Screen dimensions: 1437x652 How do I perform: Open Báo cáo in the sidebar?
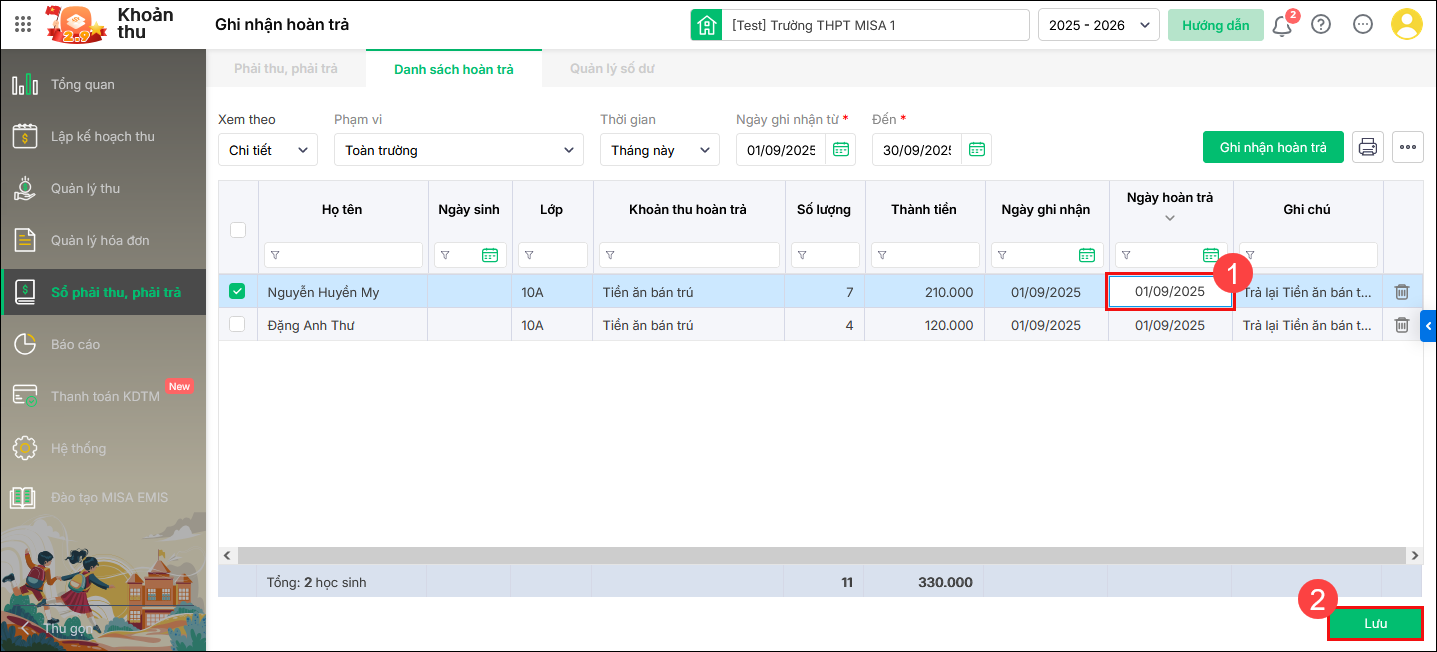coord(103,344)
